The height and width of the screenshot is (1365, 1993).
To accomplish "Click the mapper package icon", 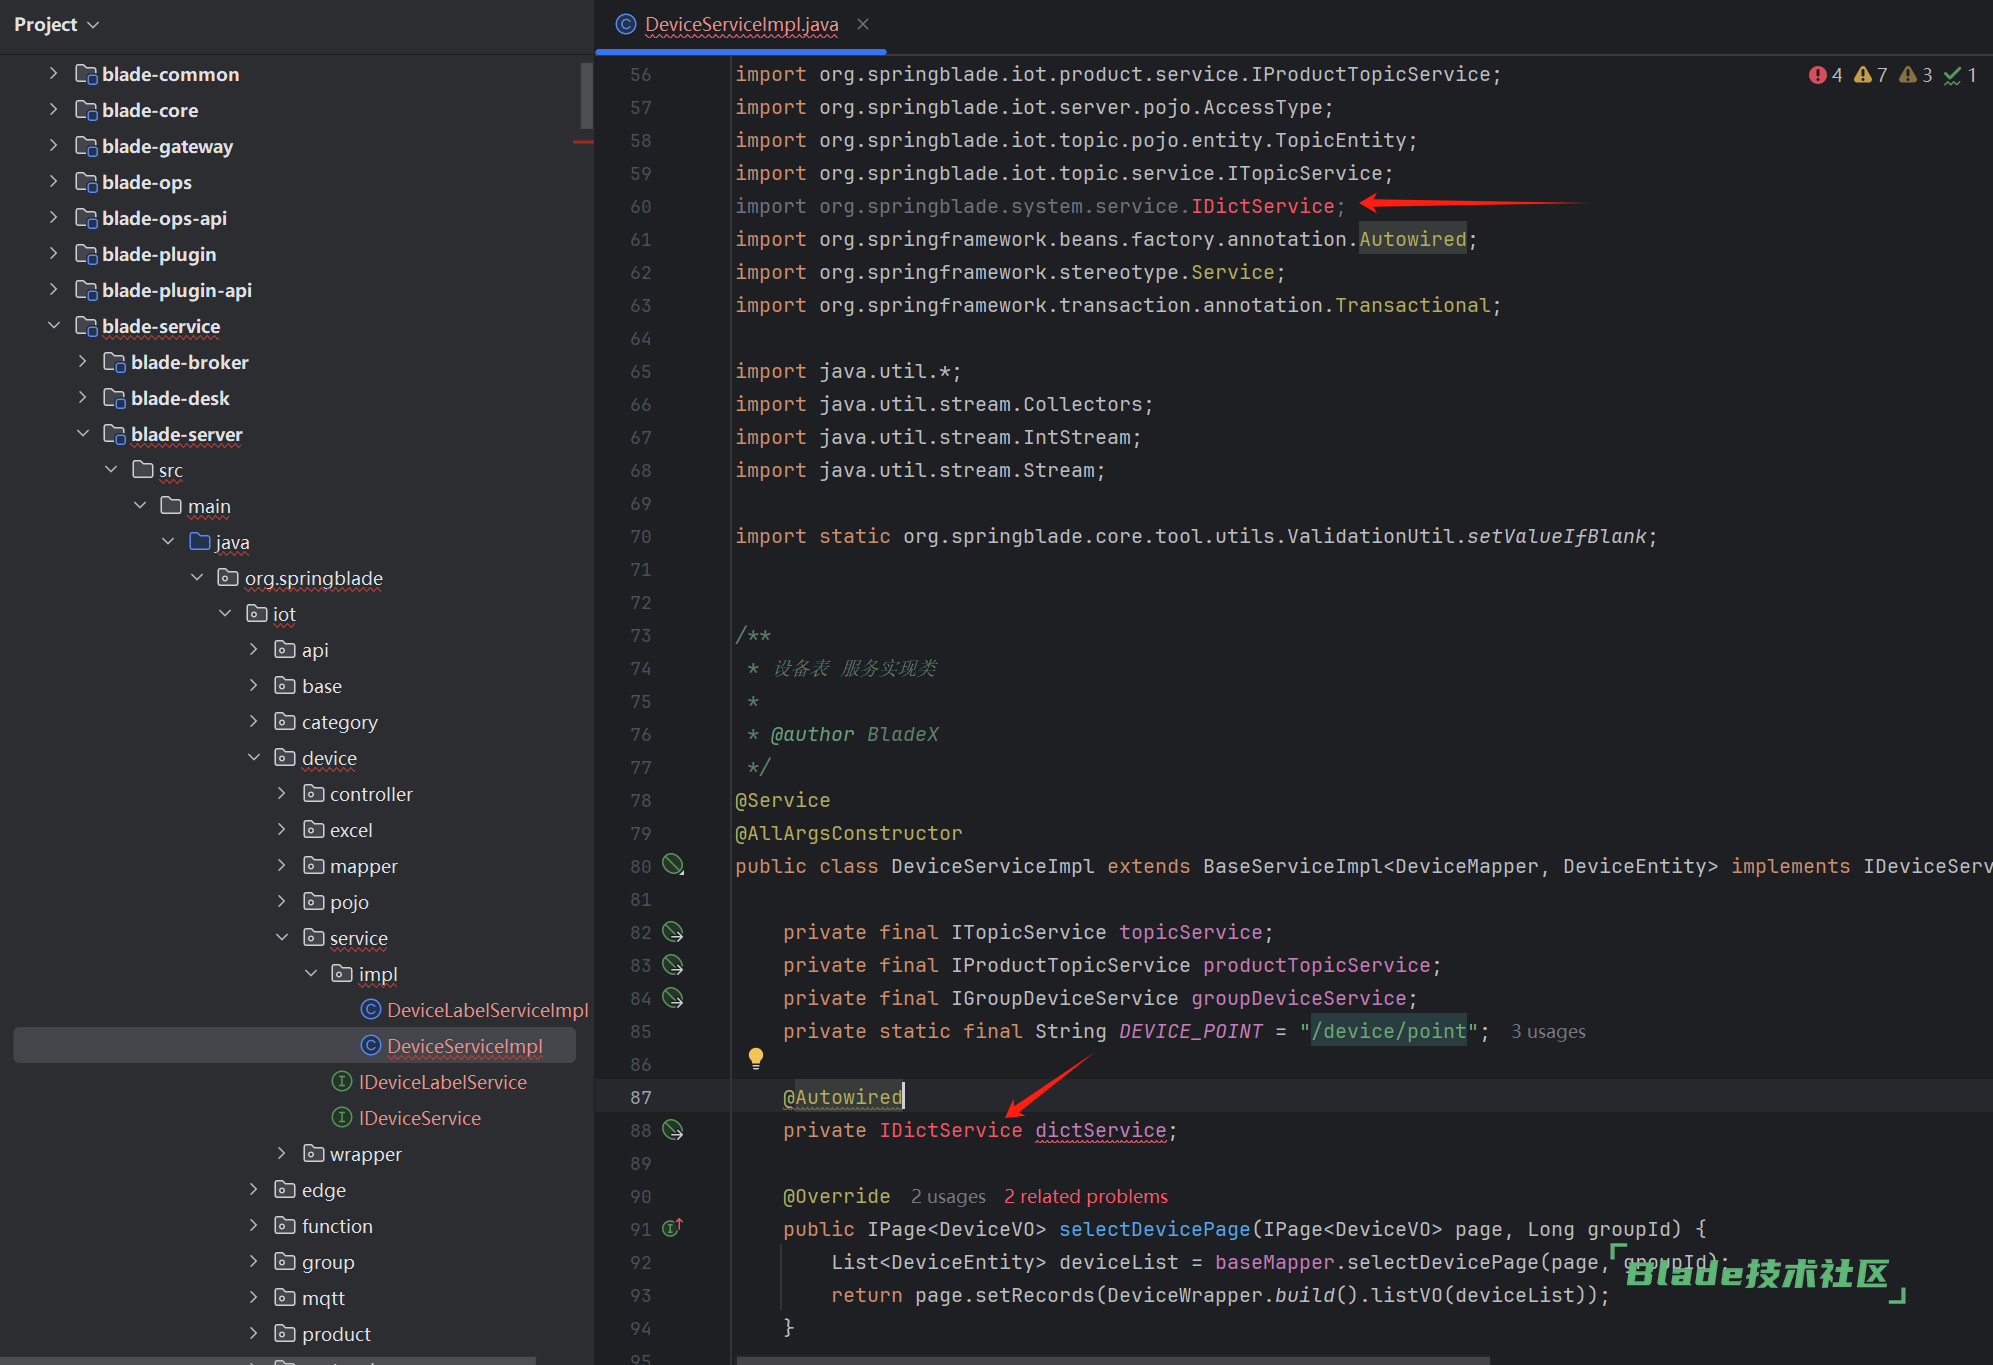I will 314,866.
